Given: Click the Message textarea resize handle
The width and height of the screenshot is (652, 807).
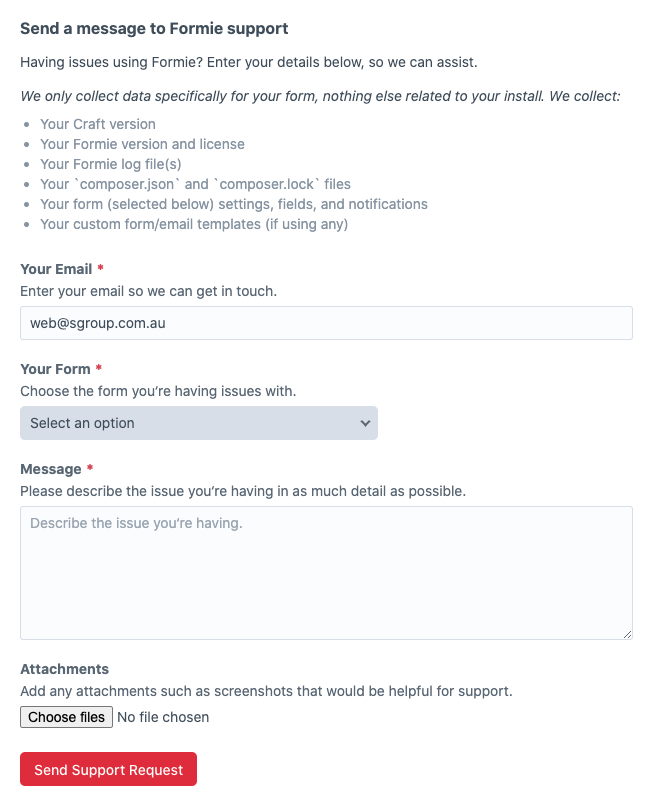Looking at the screenshot, I should (627, 634).
